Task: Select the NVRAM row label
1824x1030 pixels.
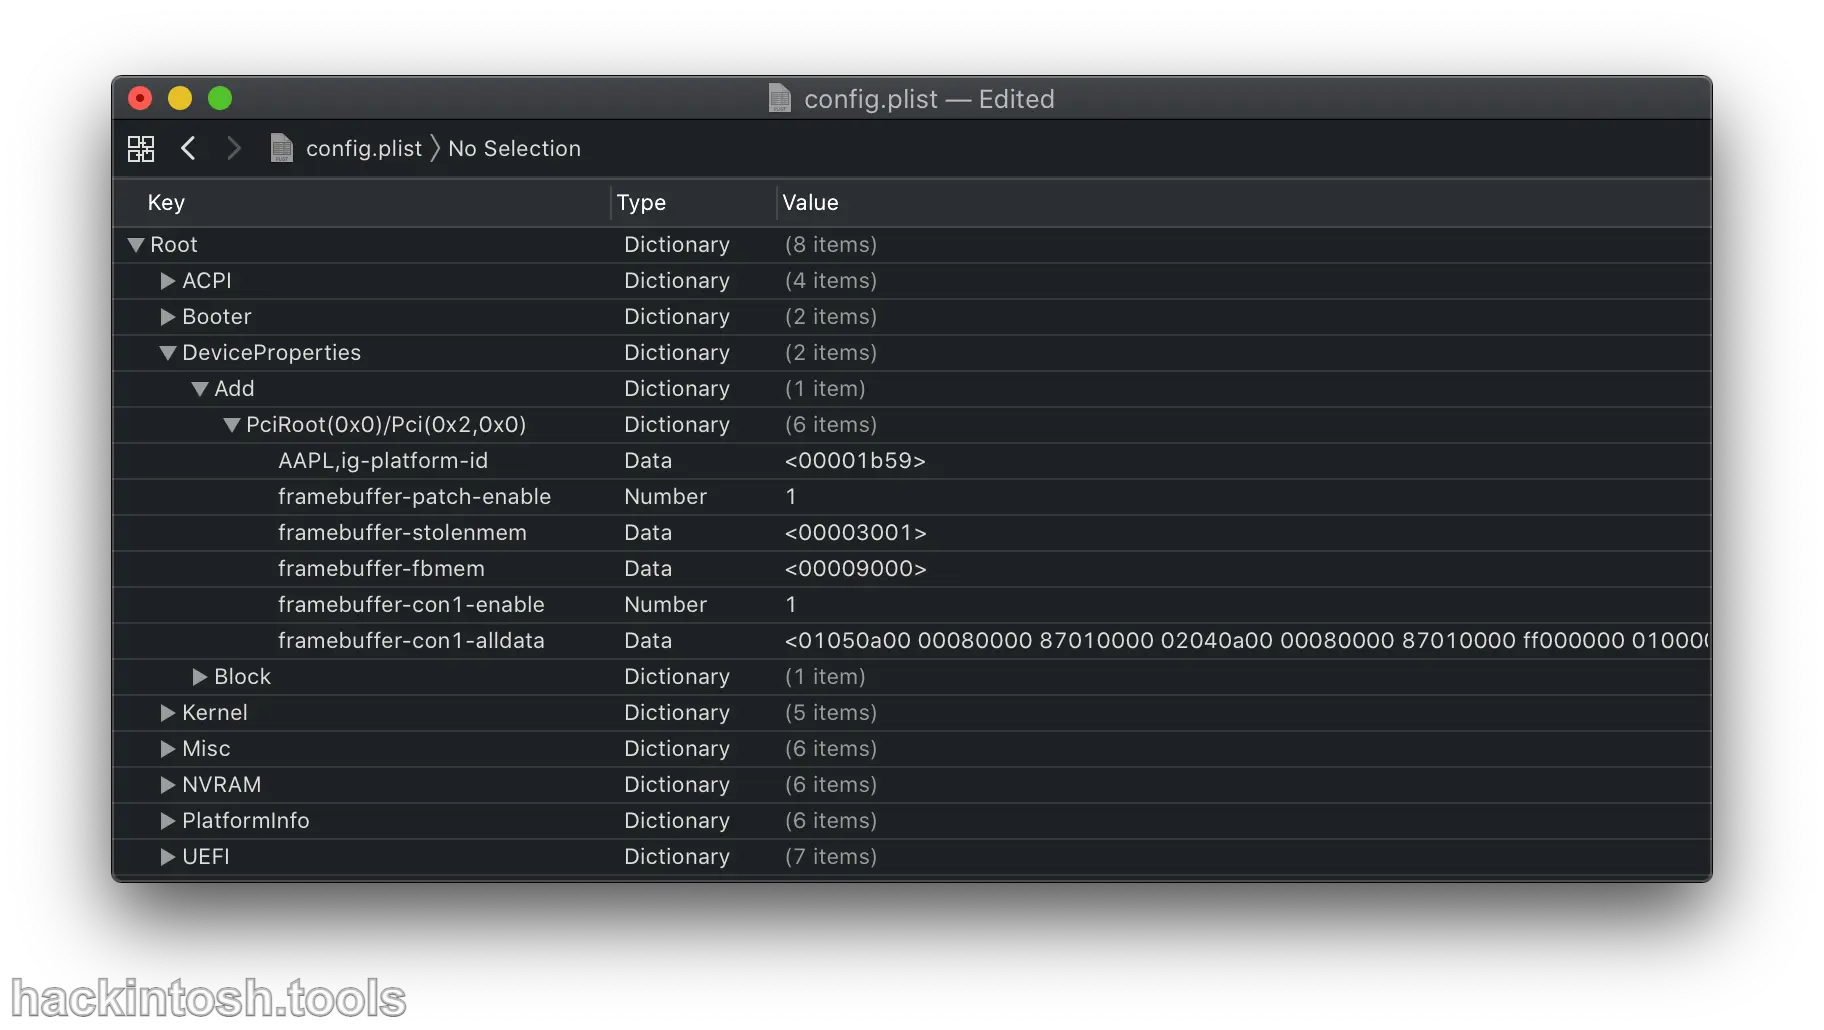Action: tap(222, 785)
